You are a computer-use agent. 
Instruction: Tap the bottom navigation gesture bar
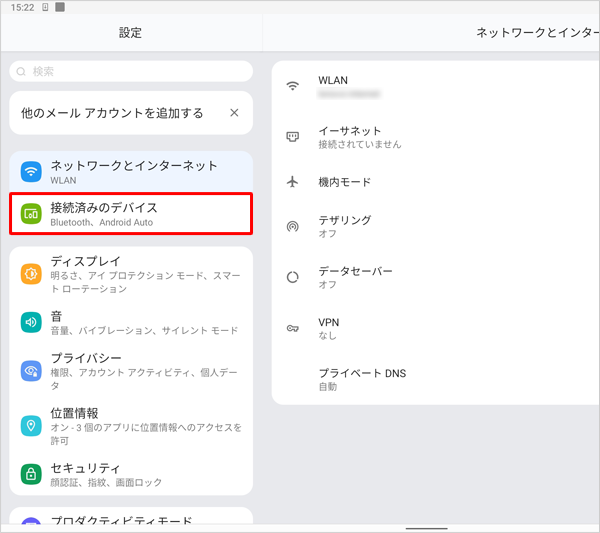(x=427, y=528)
